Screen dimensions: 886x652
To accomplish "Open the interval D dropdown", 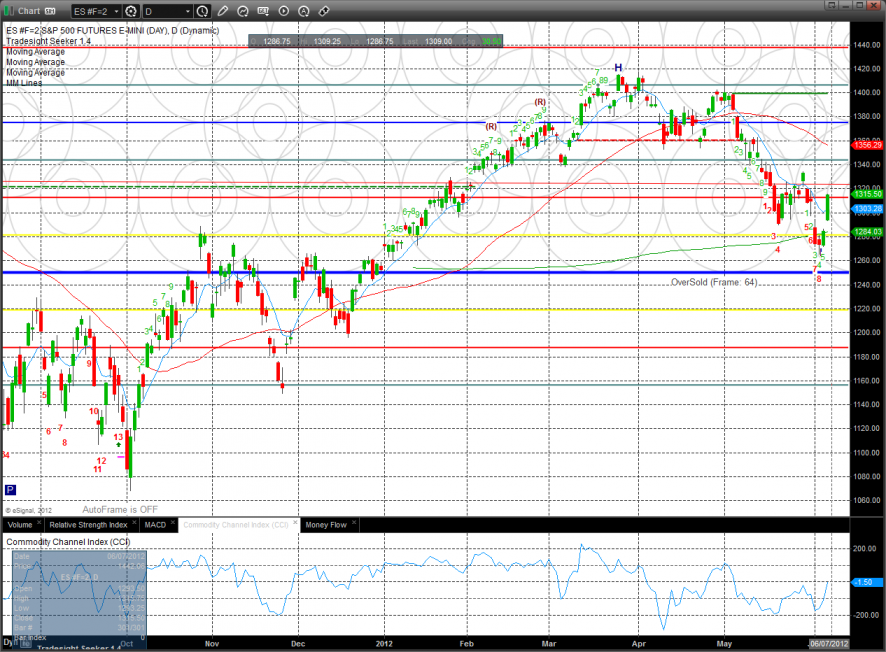I will [167, 11].
